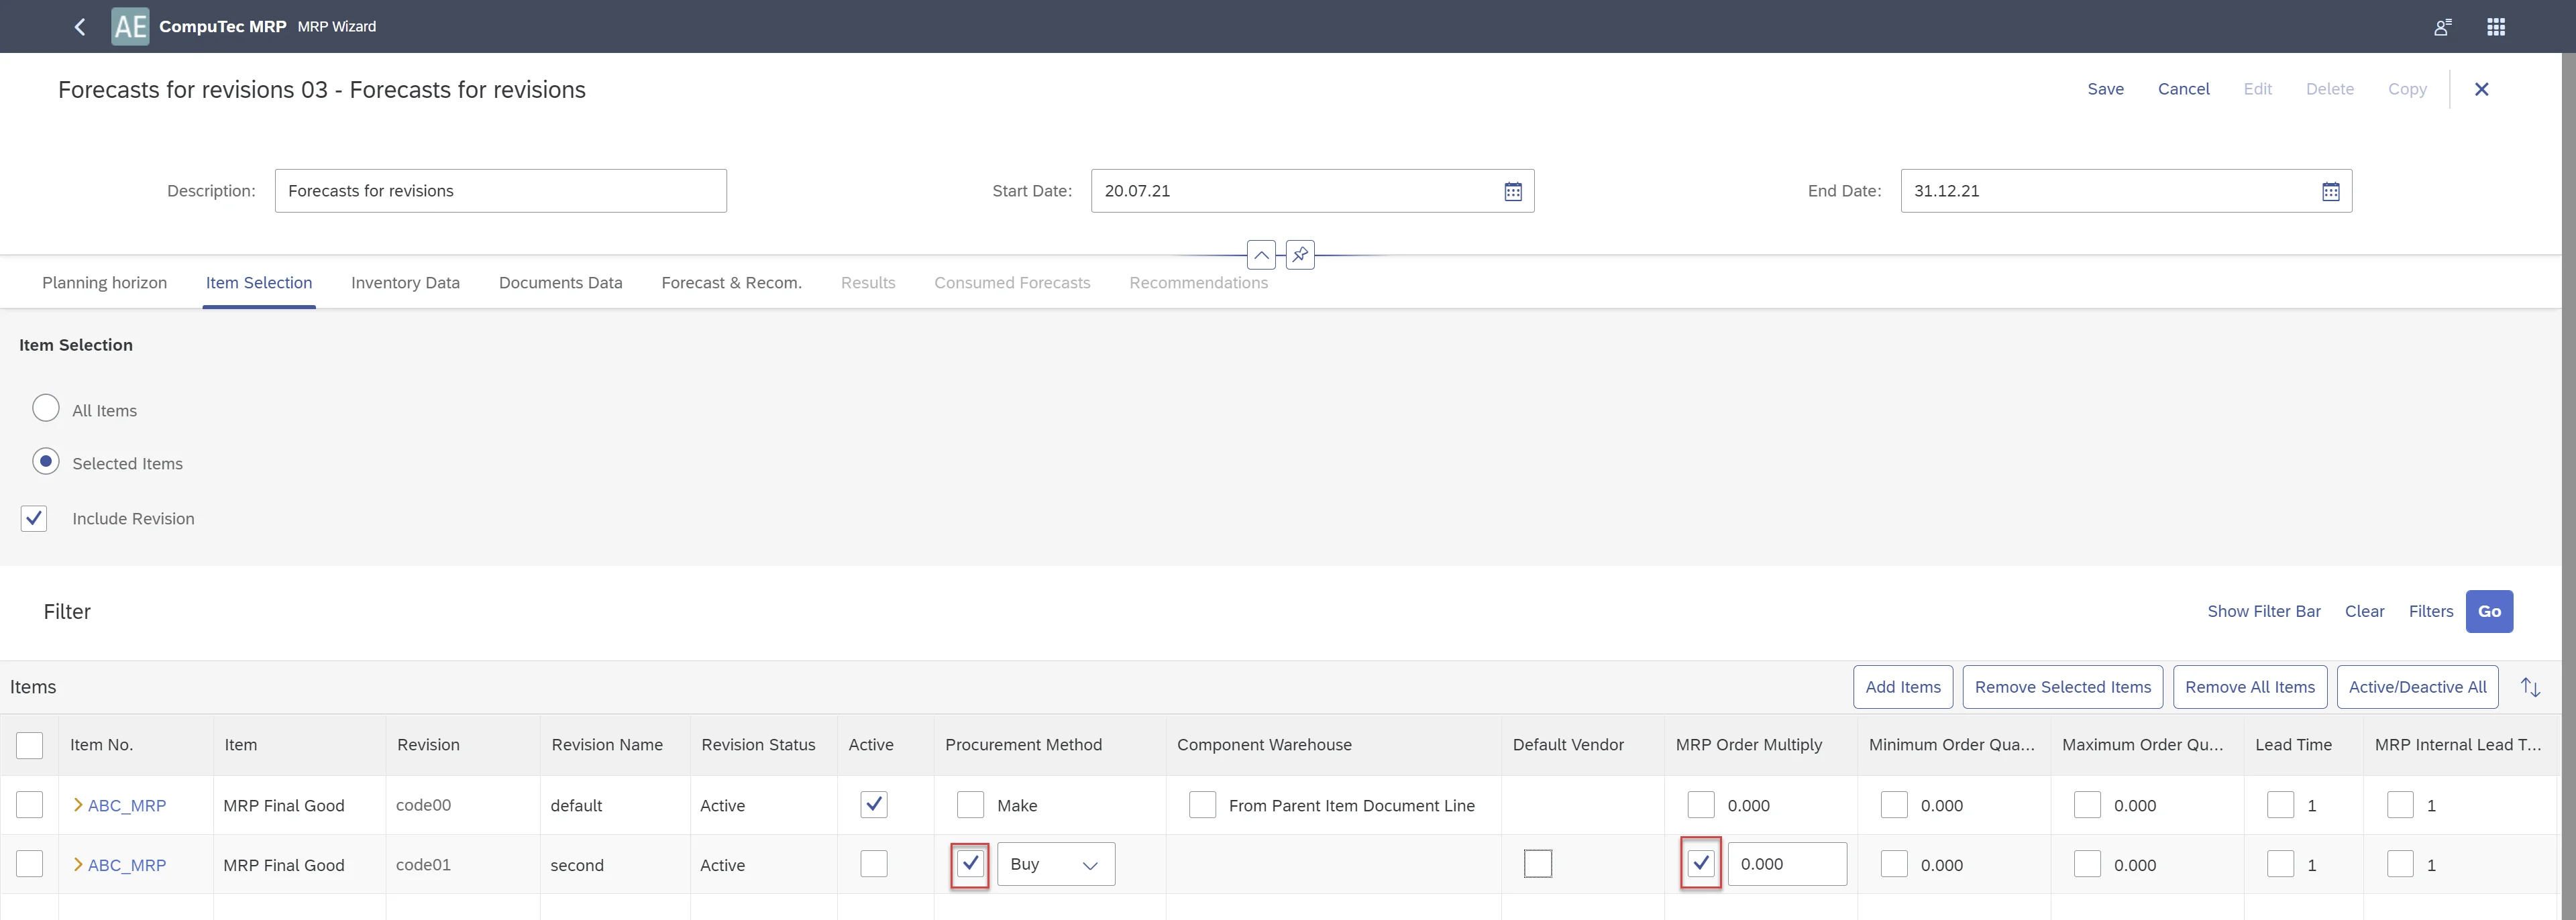
Task: Click the Show Filter Bar link
Action: (2263, 612)
